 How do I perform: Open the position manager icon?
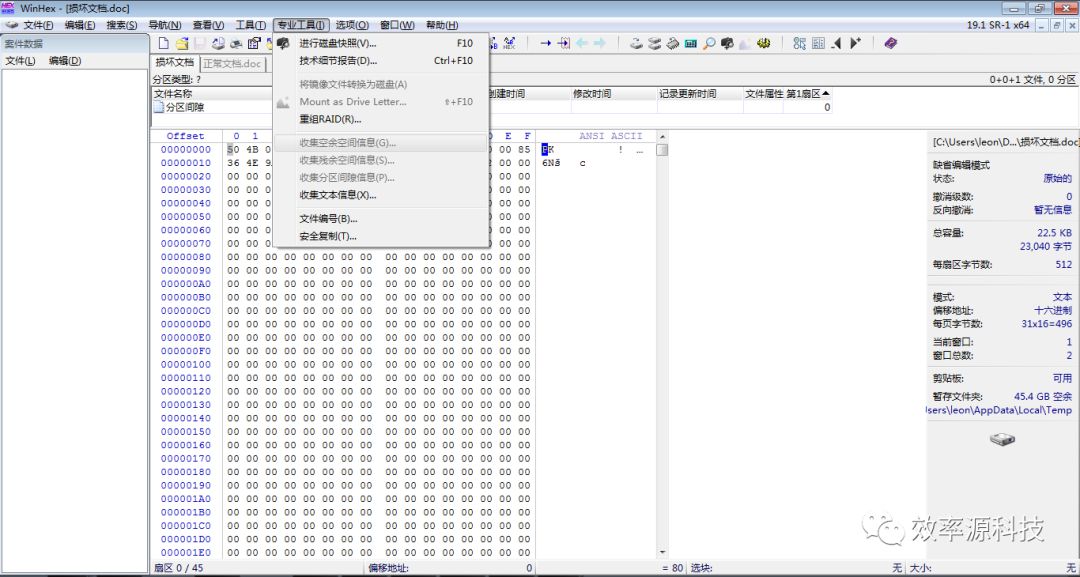tap(800, 43)
